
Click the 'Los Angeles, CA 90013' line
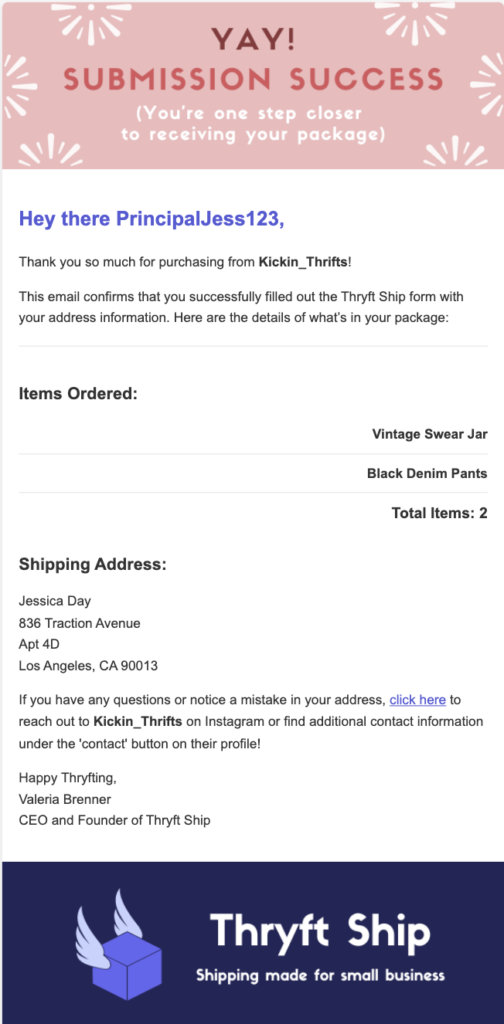pyautogui.click(x=88, y=667)
